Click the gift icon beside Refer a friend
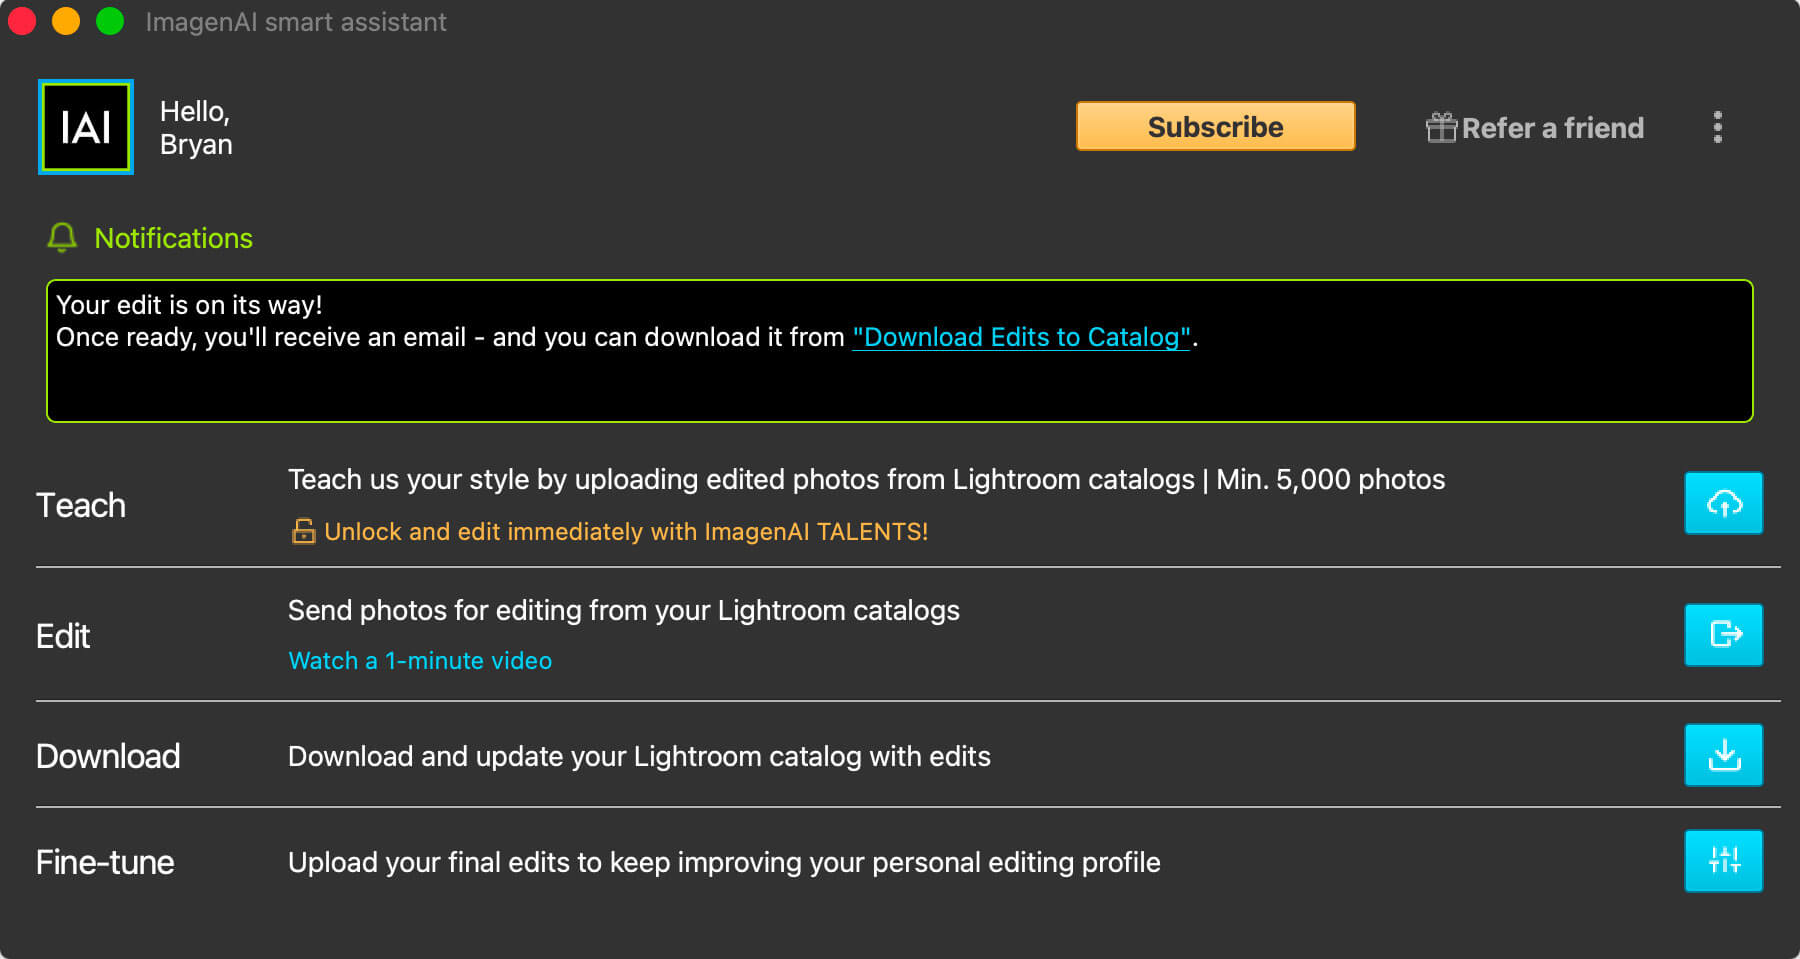 point(1441,128)
